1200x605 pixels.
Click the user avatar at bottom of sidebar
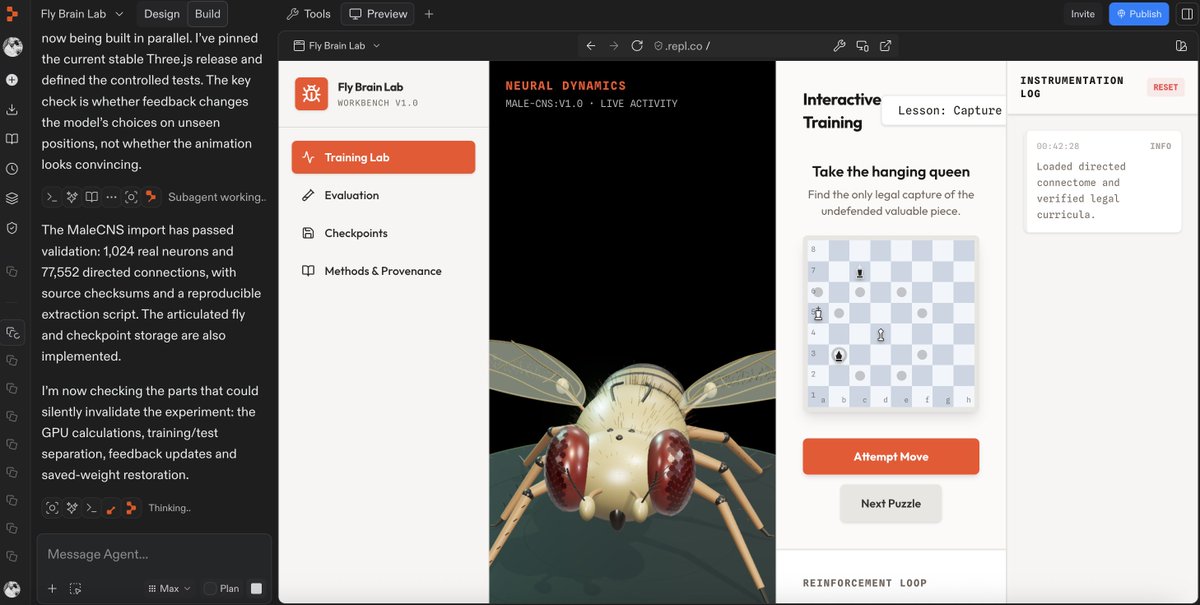pyautogui.click(x=12, y=589)
